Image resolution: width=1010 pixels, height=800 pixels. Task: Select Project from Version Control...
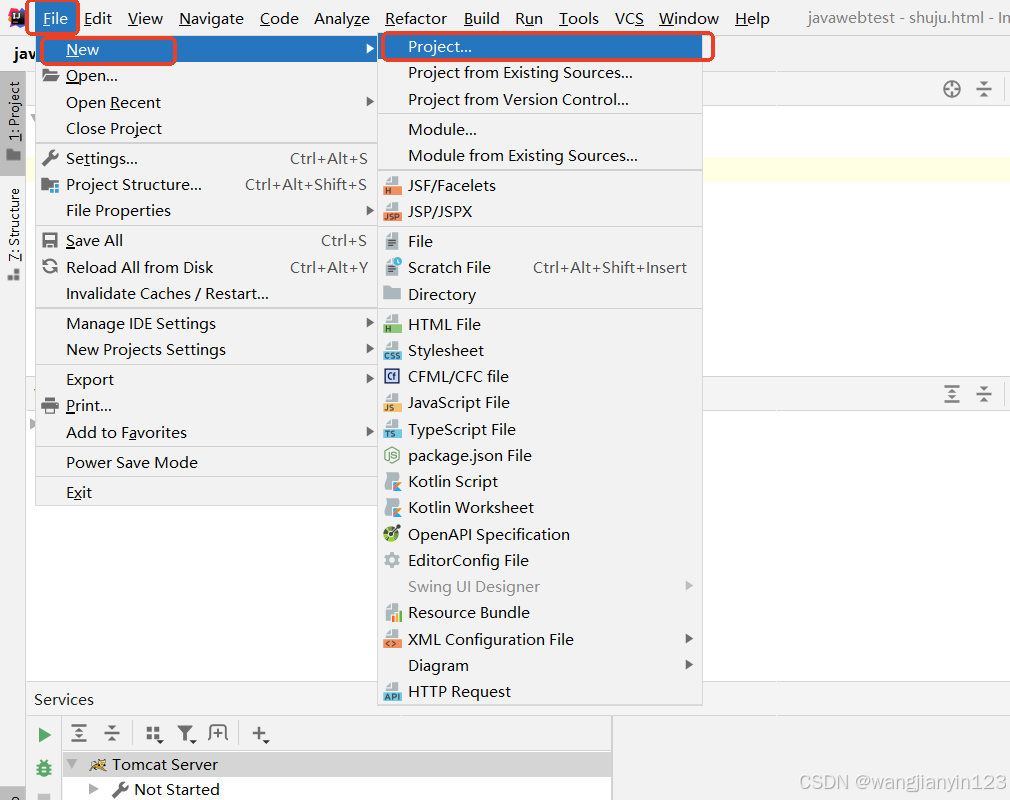[540, 100]
